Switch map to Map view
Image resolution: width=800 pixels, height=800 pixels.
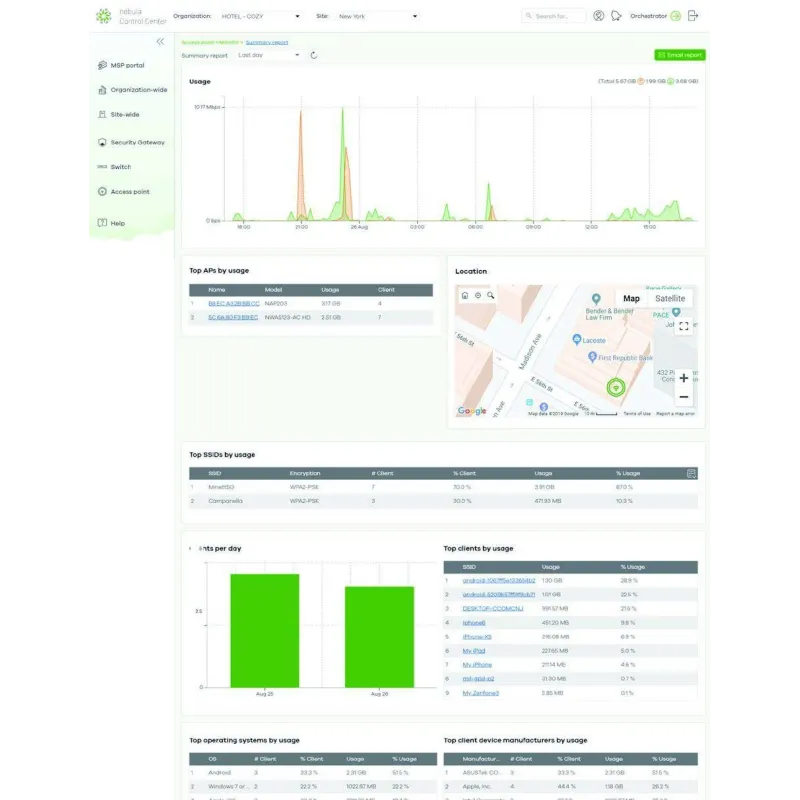click(x=631, y=298)
